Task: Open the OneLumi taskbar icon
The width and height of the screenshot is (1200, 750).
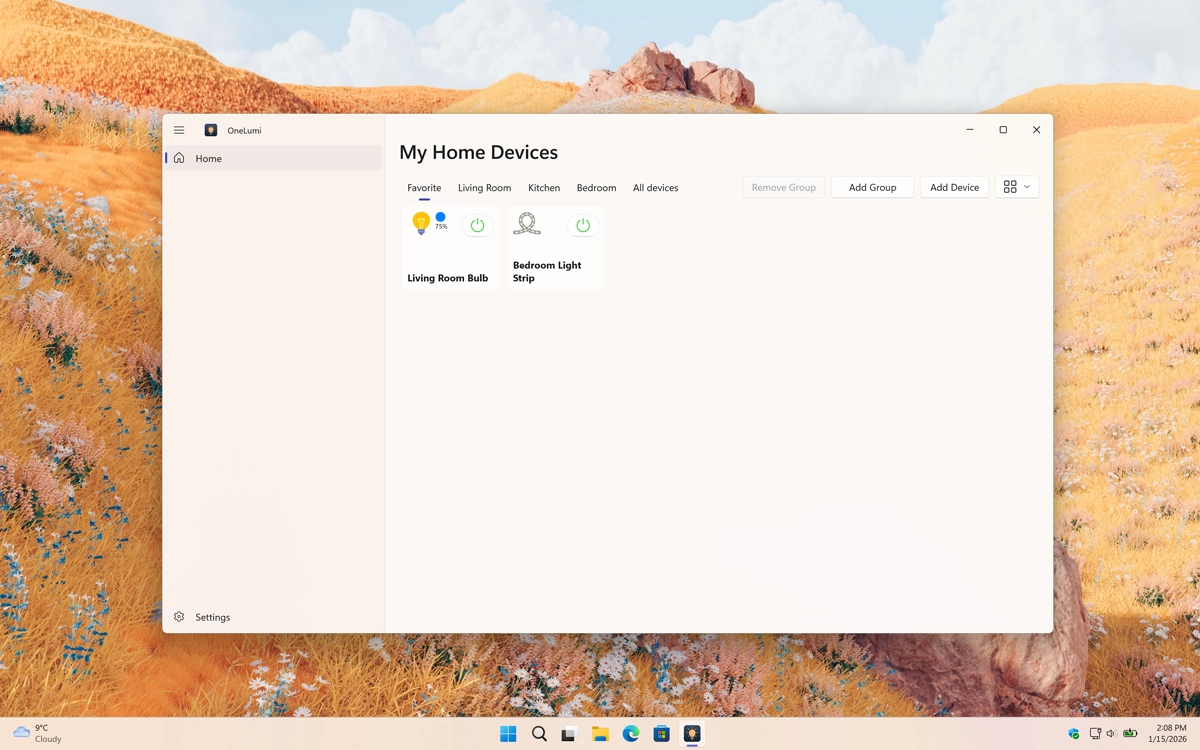Action: (692, 733)
